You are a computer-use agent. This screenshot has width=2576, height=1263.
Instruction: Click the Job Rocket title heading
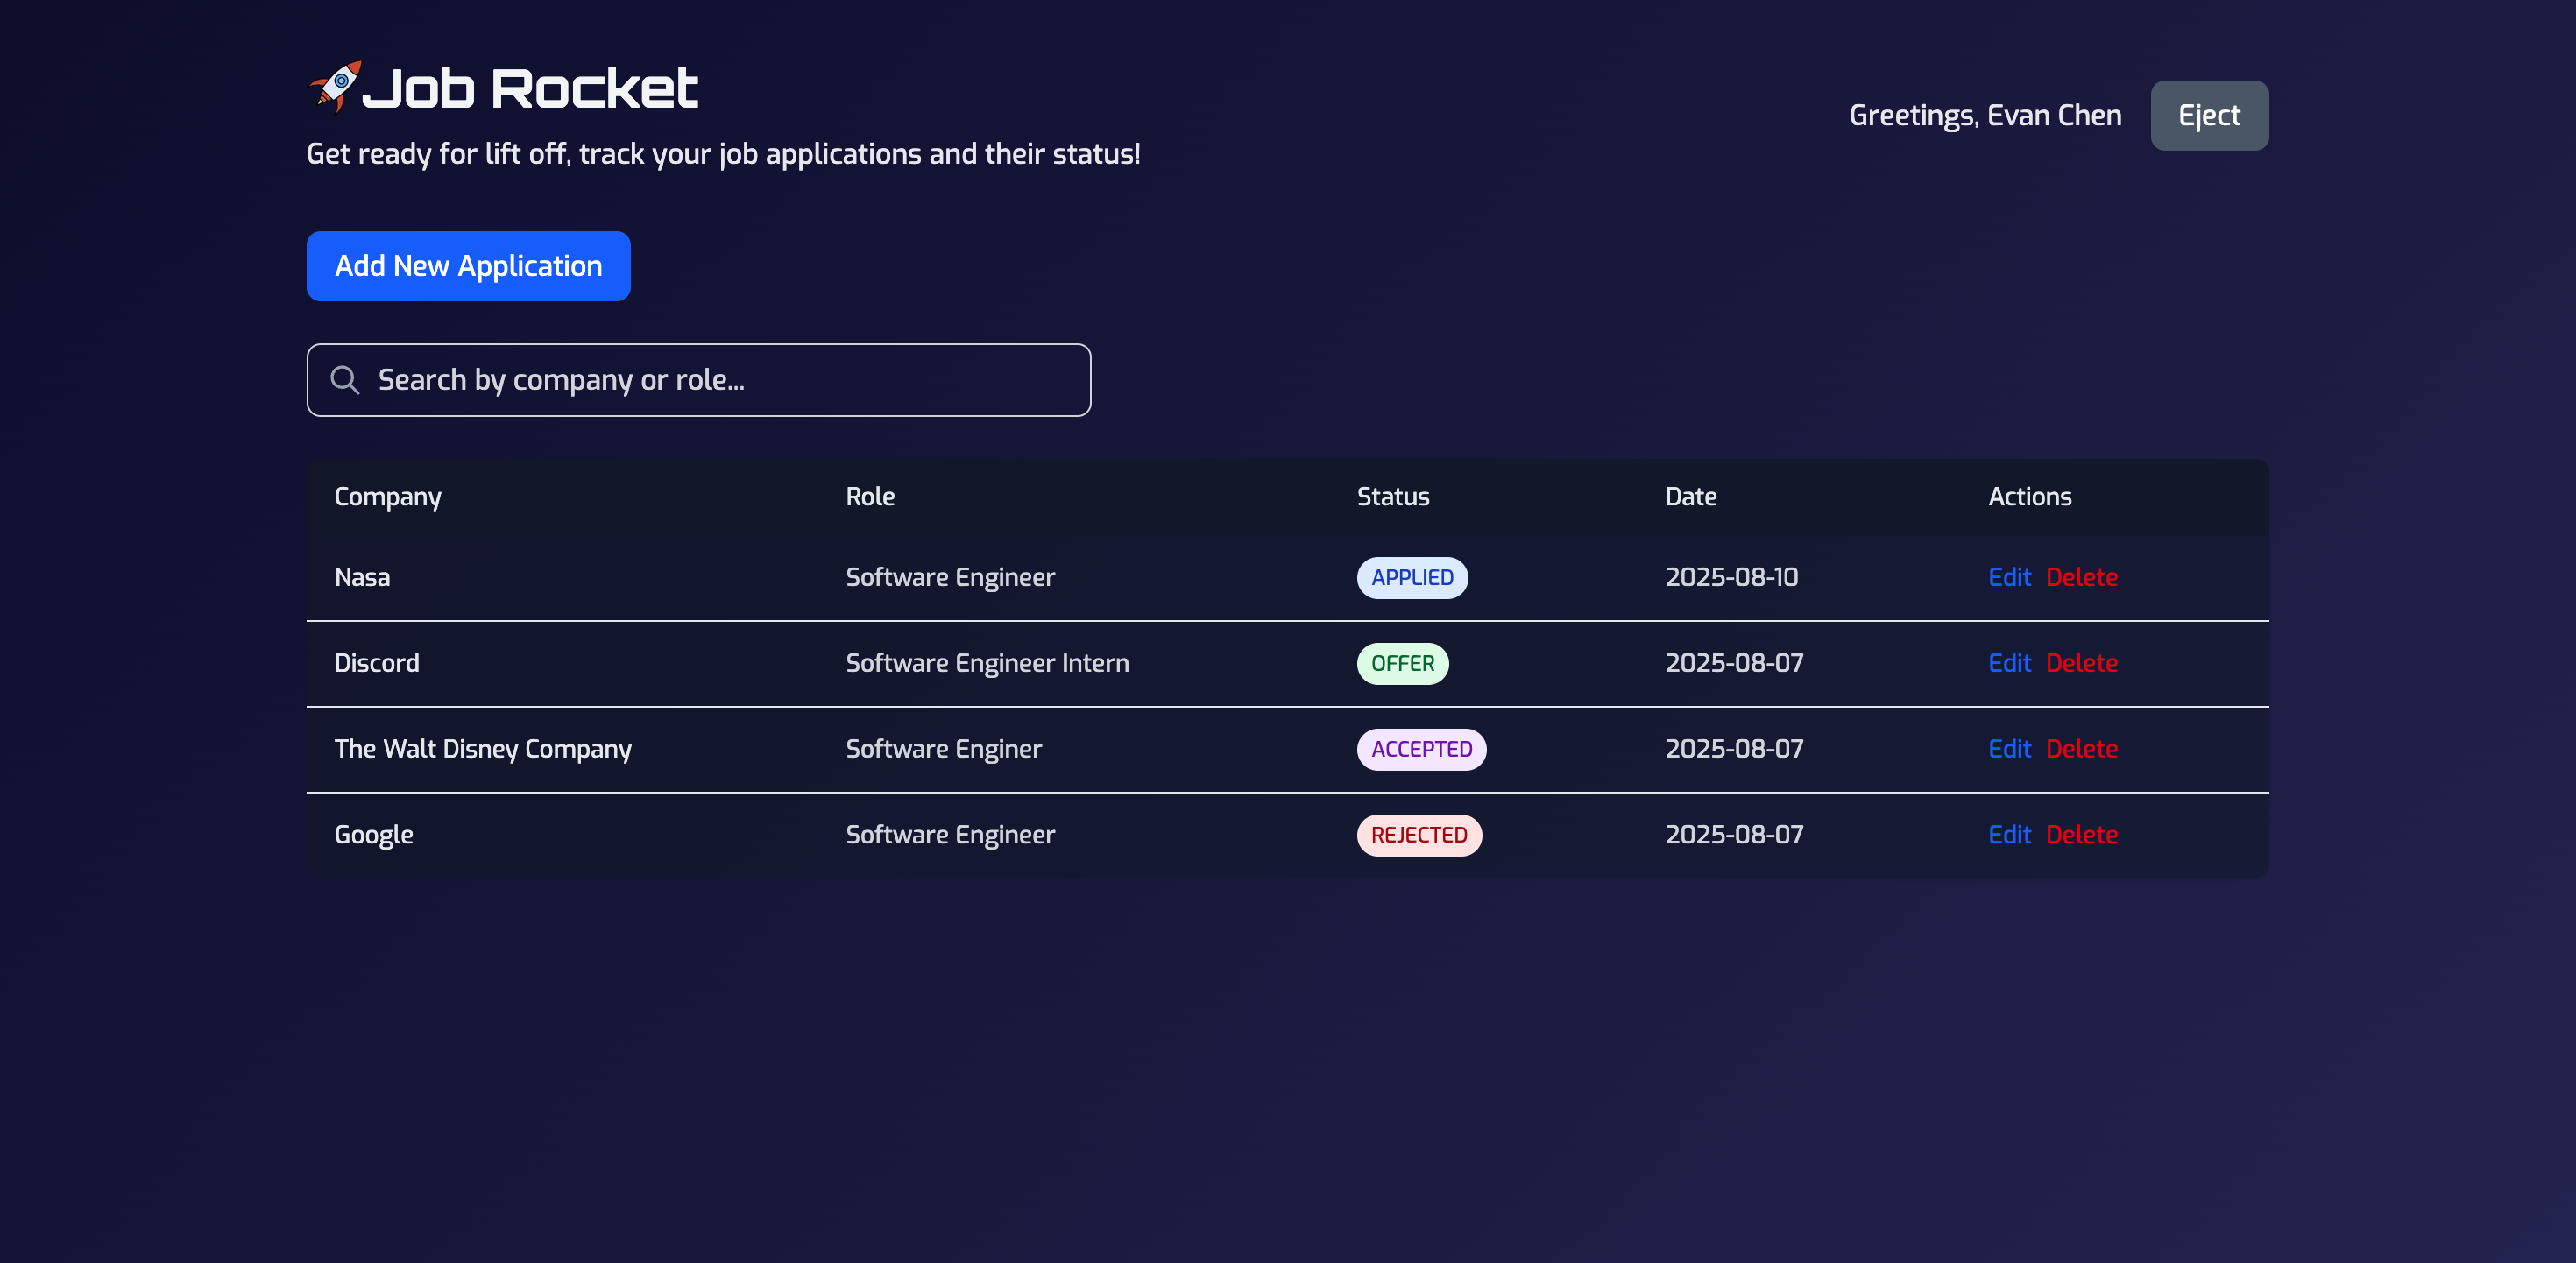tap(529, 88)
